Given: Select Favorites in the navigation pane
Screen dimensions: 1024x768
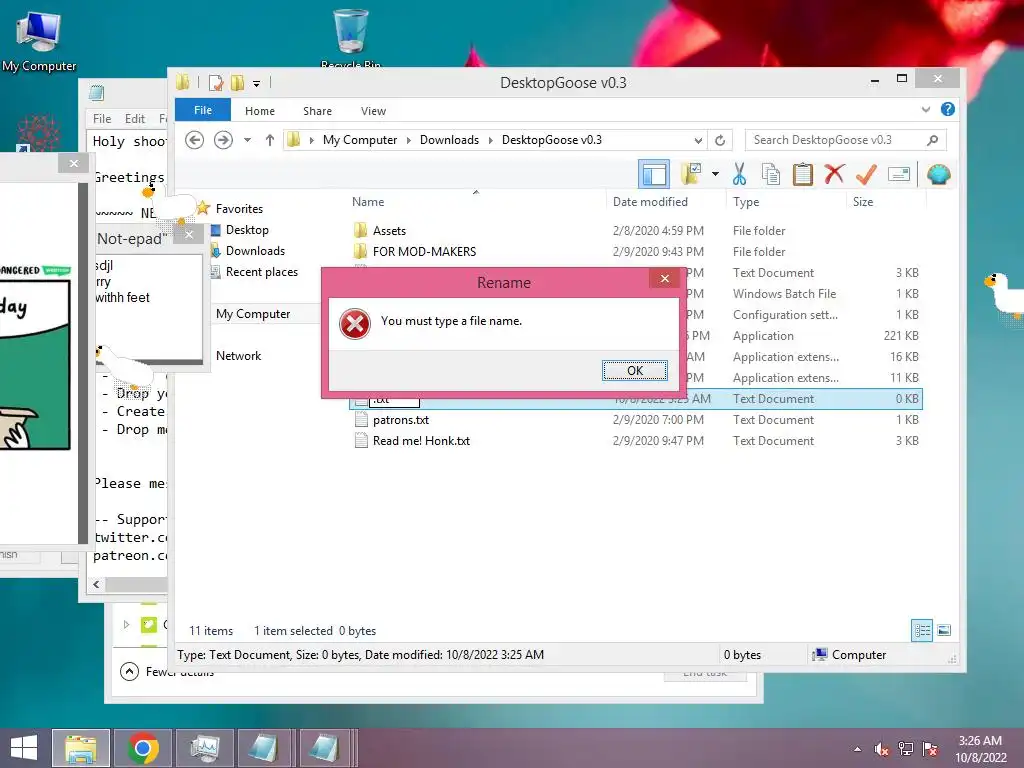Looking at the screenshot, I should [239, 208].
